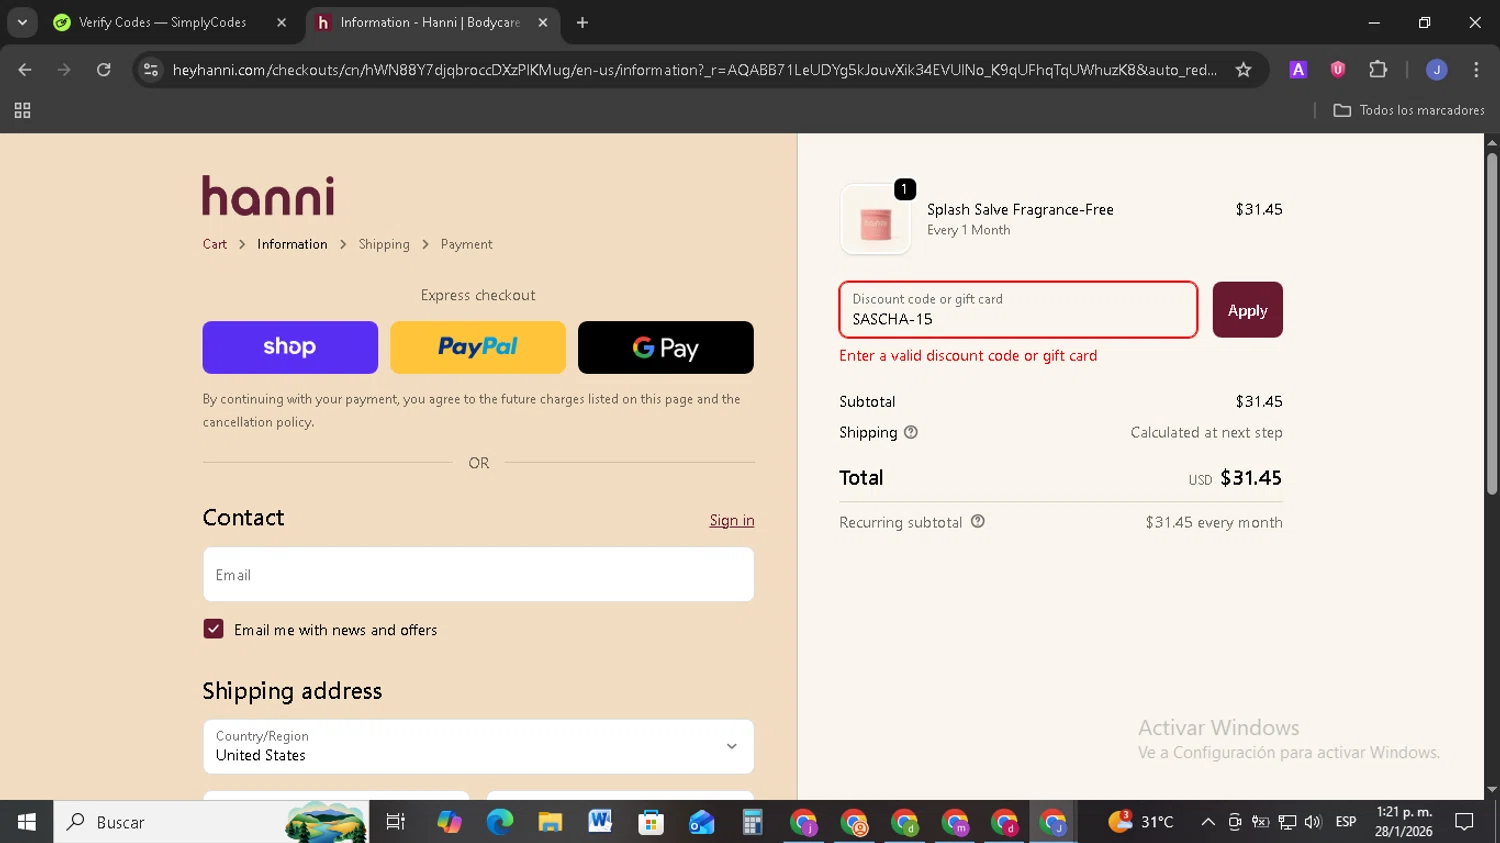
Task: View site information icon in address bar
Action: pos(151,69)
